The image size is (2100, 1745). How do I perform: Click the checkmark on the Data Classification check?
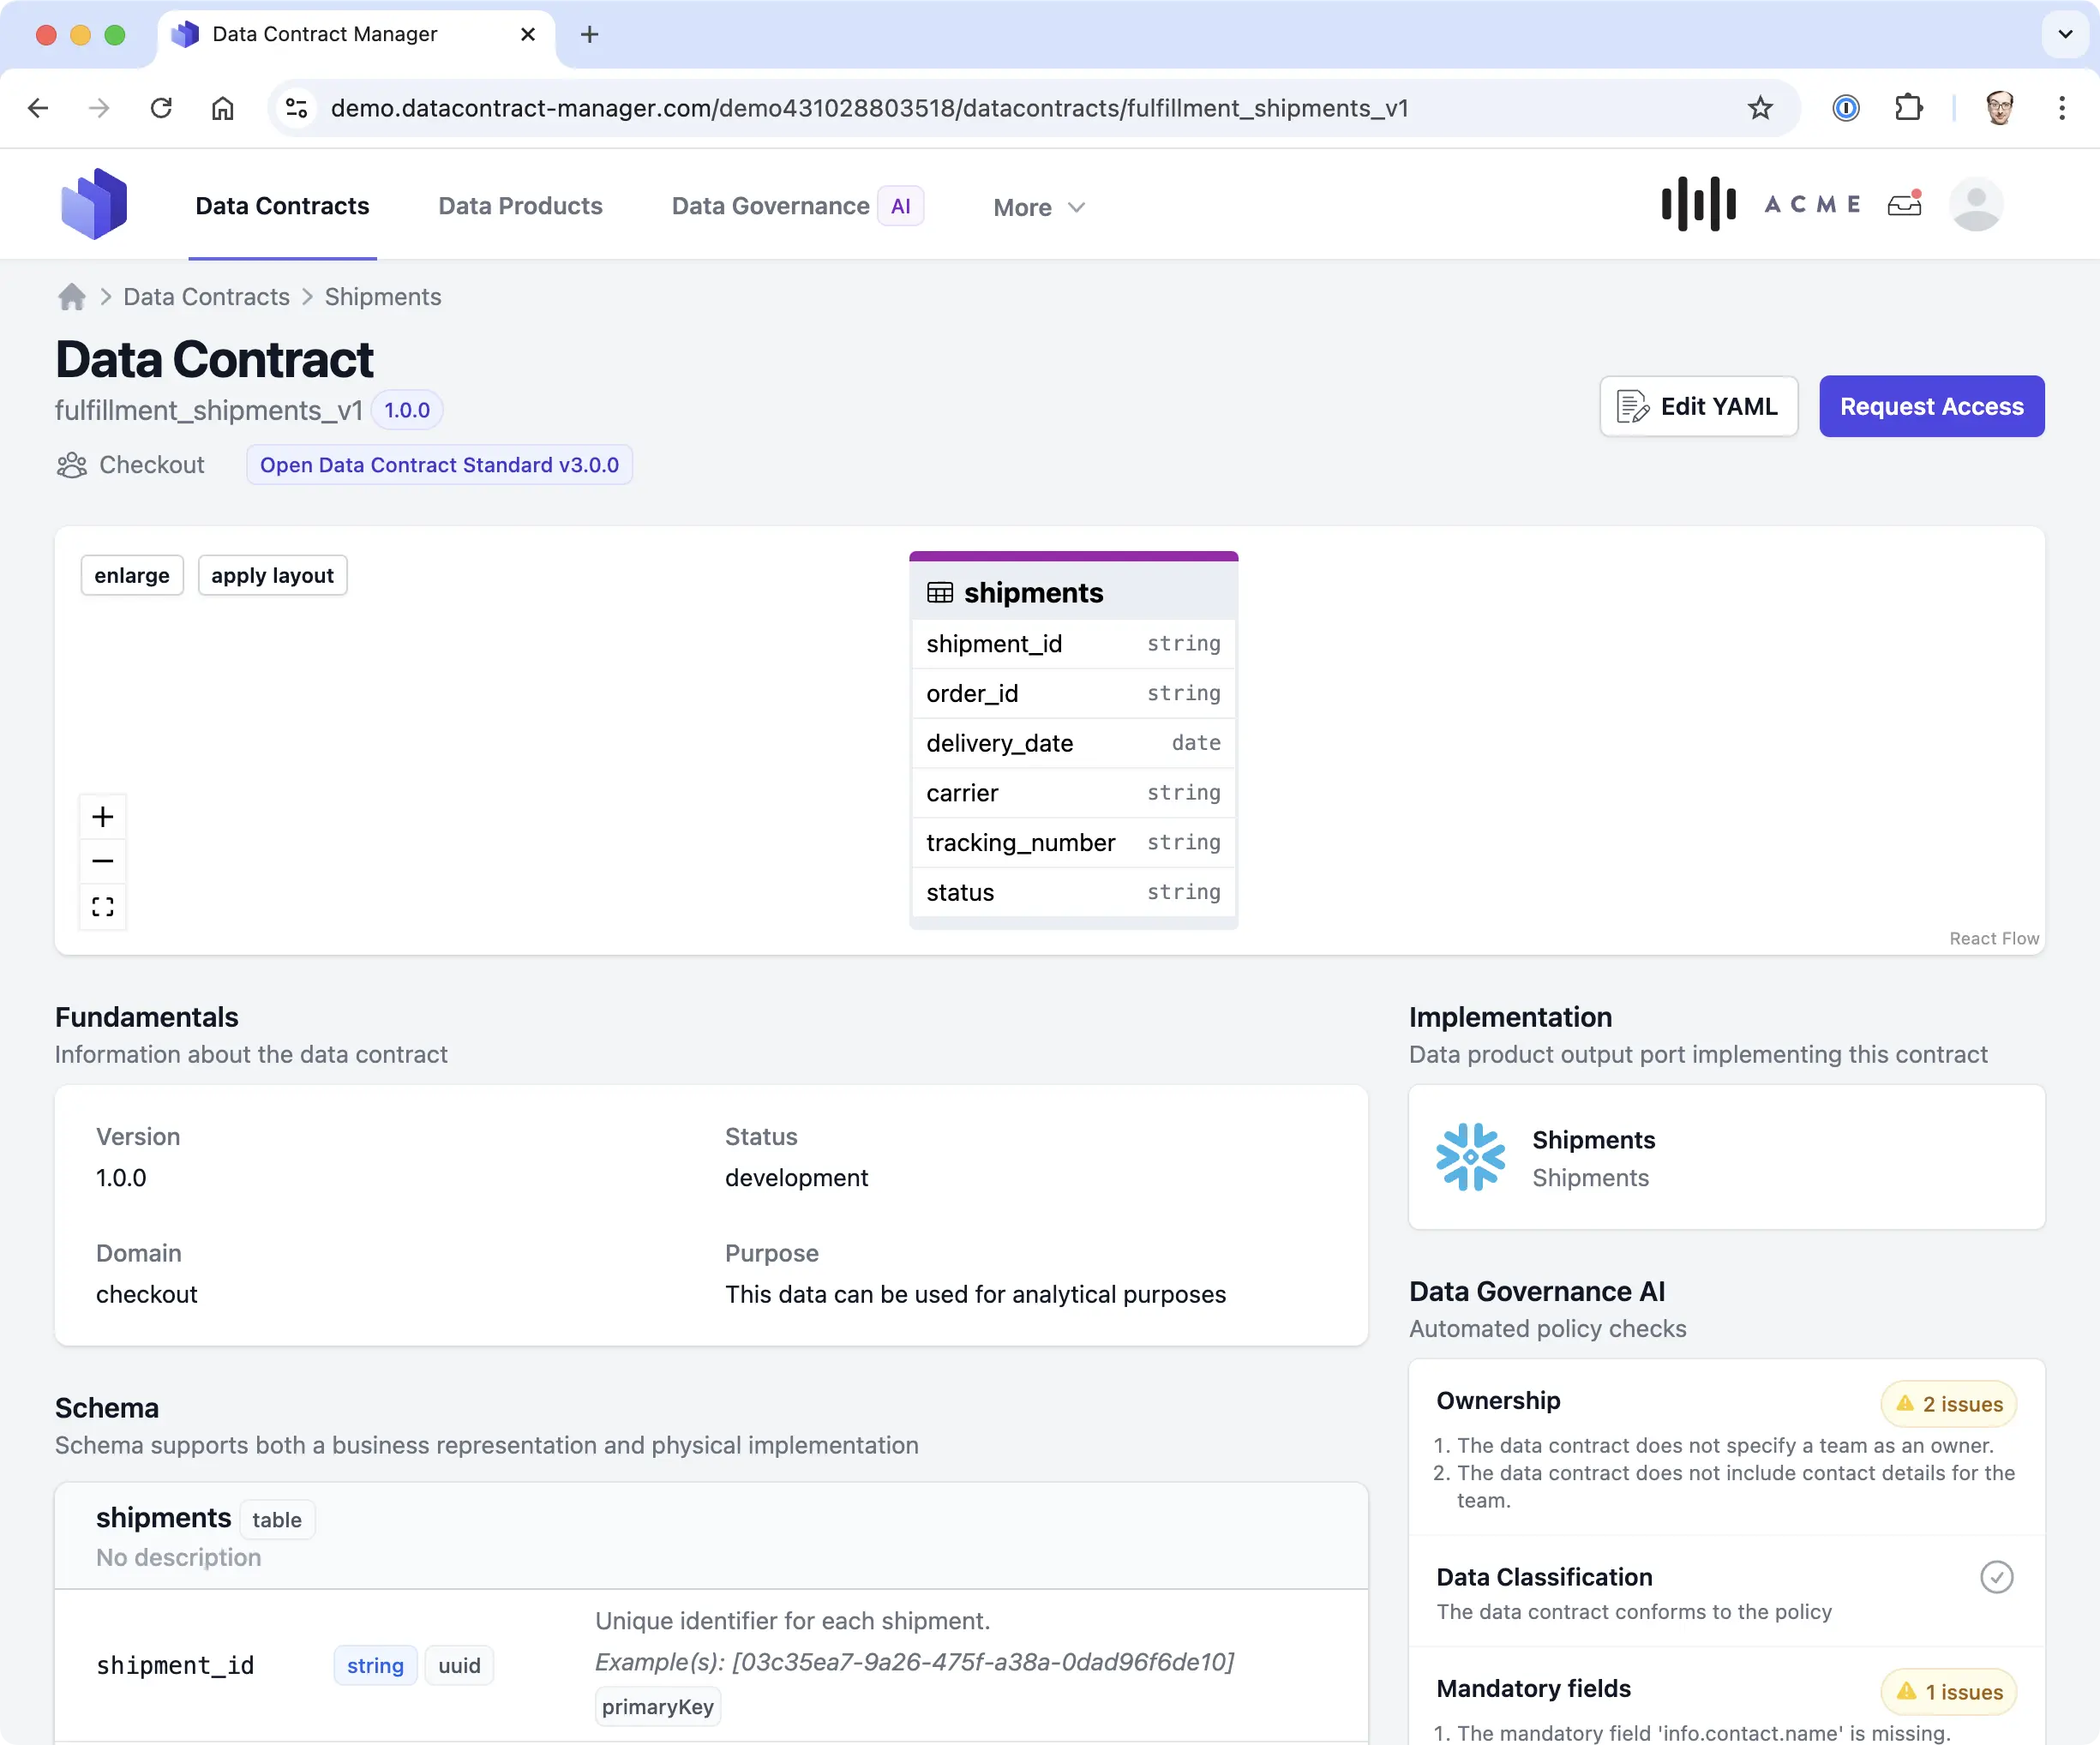point(1996,1576)
